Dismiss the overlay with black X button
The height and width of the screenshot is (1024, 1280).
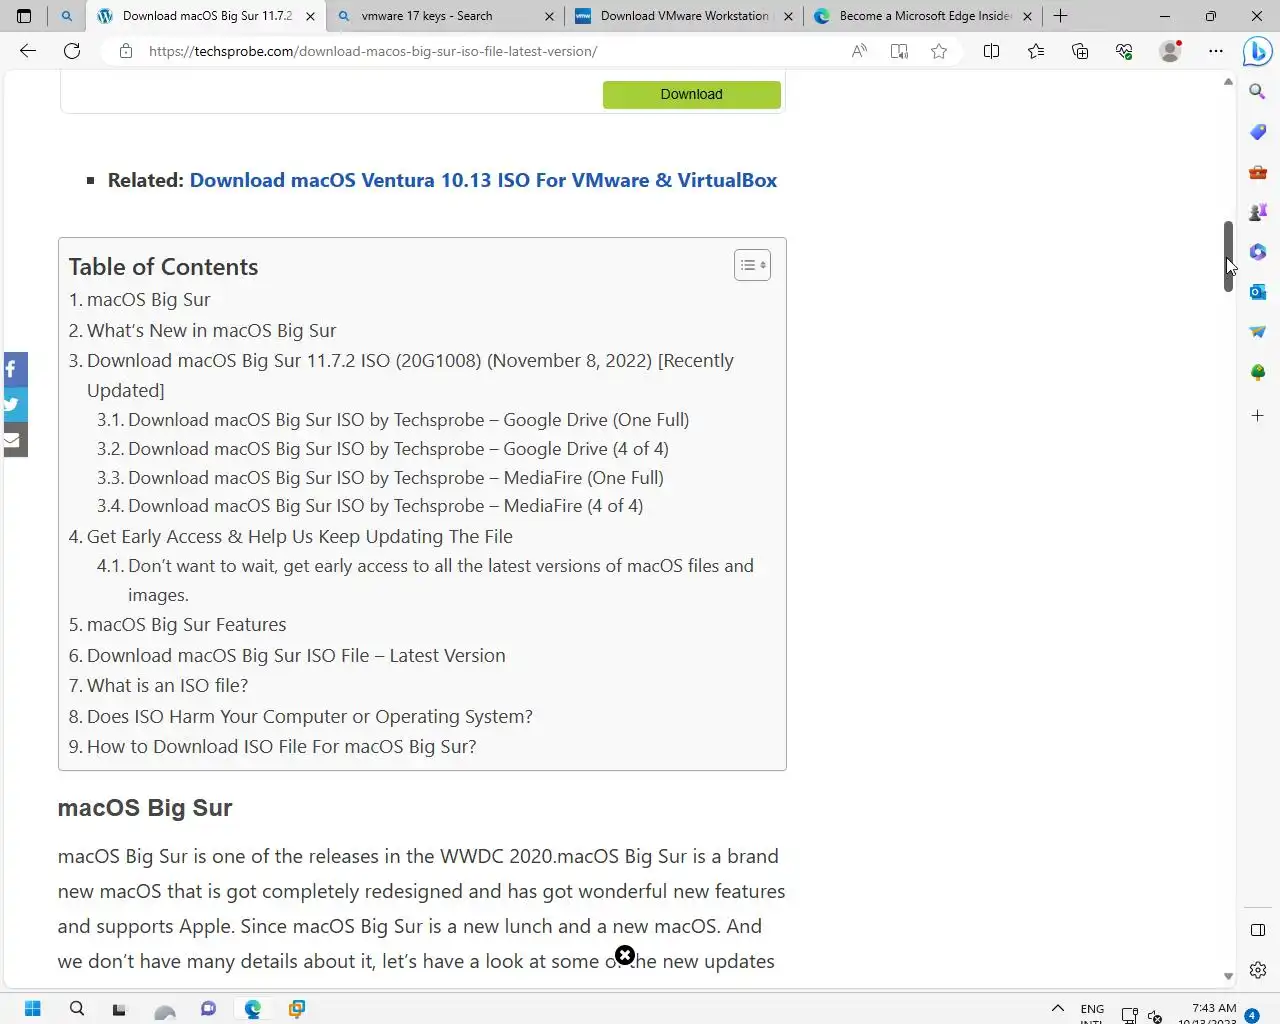pos(625,955)
